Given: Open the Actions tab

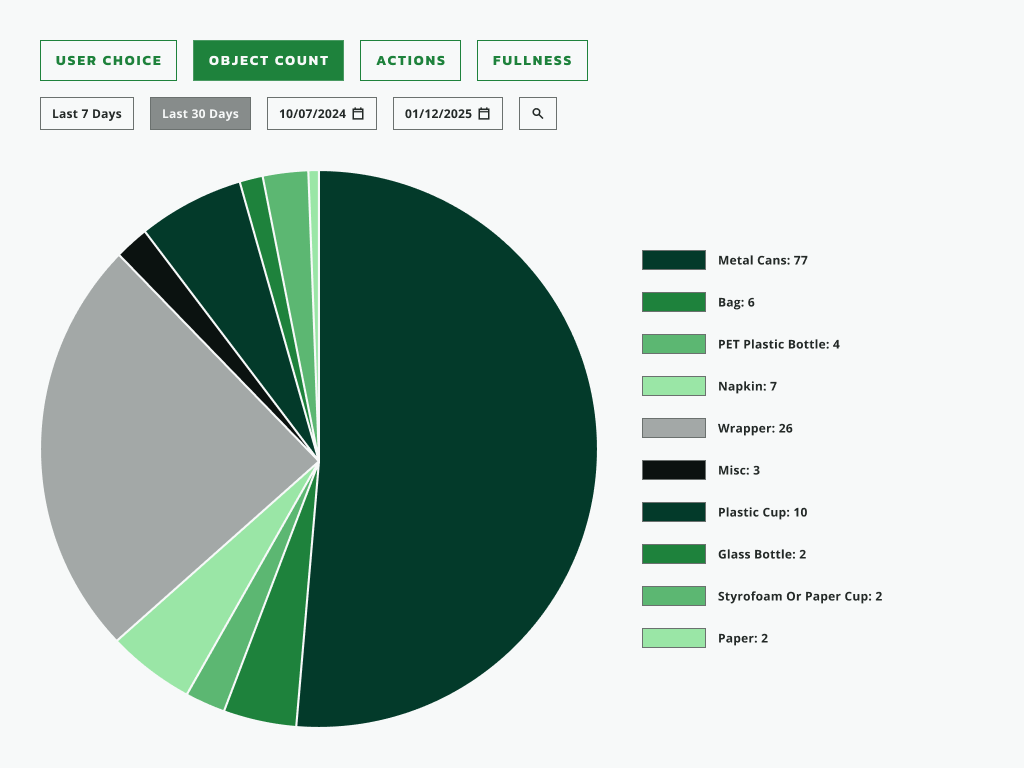Looking at the screenshot, I should [410, 61].
